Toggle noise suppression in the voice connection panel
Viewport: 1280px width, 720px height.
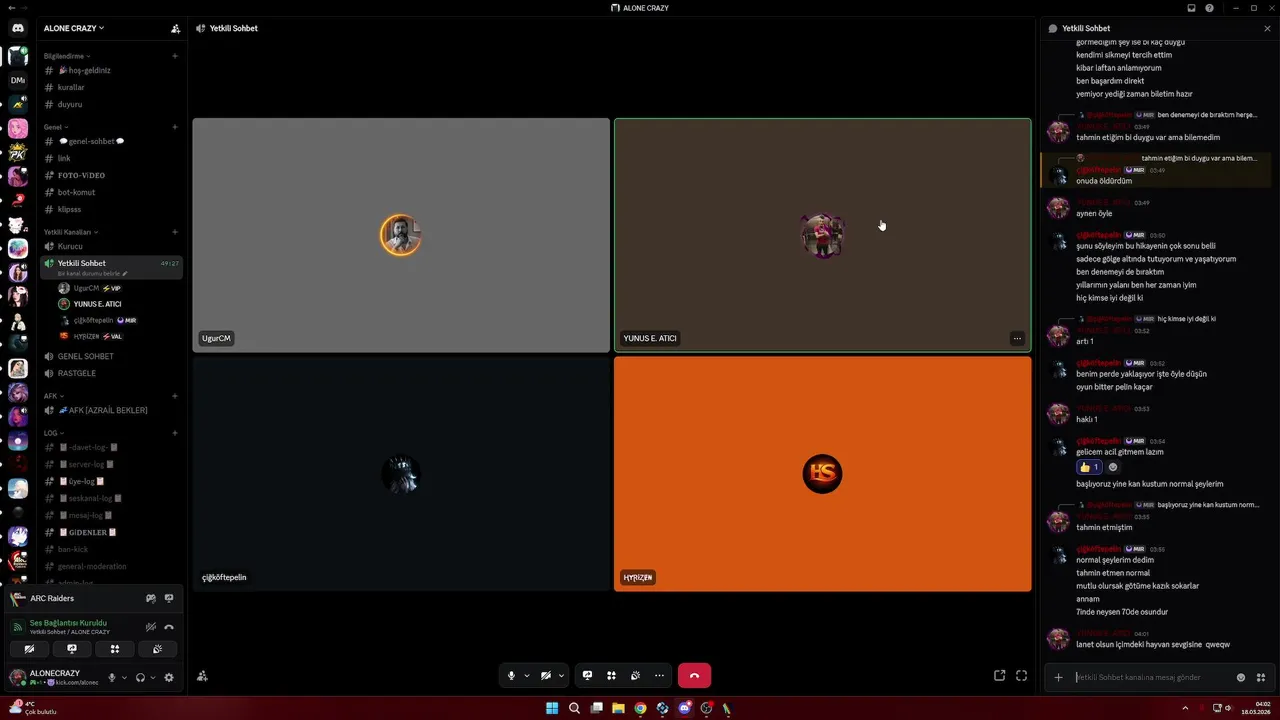(151, 627)
